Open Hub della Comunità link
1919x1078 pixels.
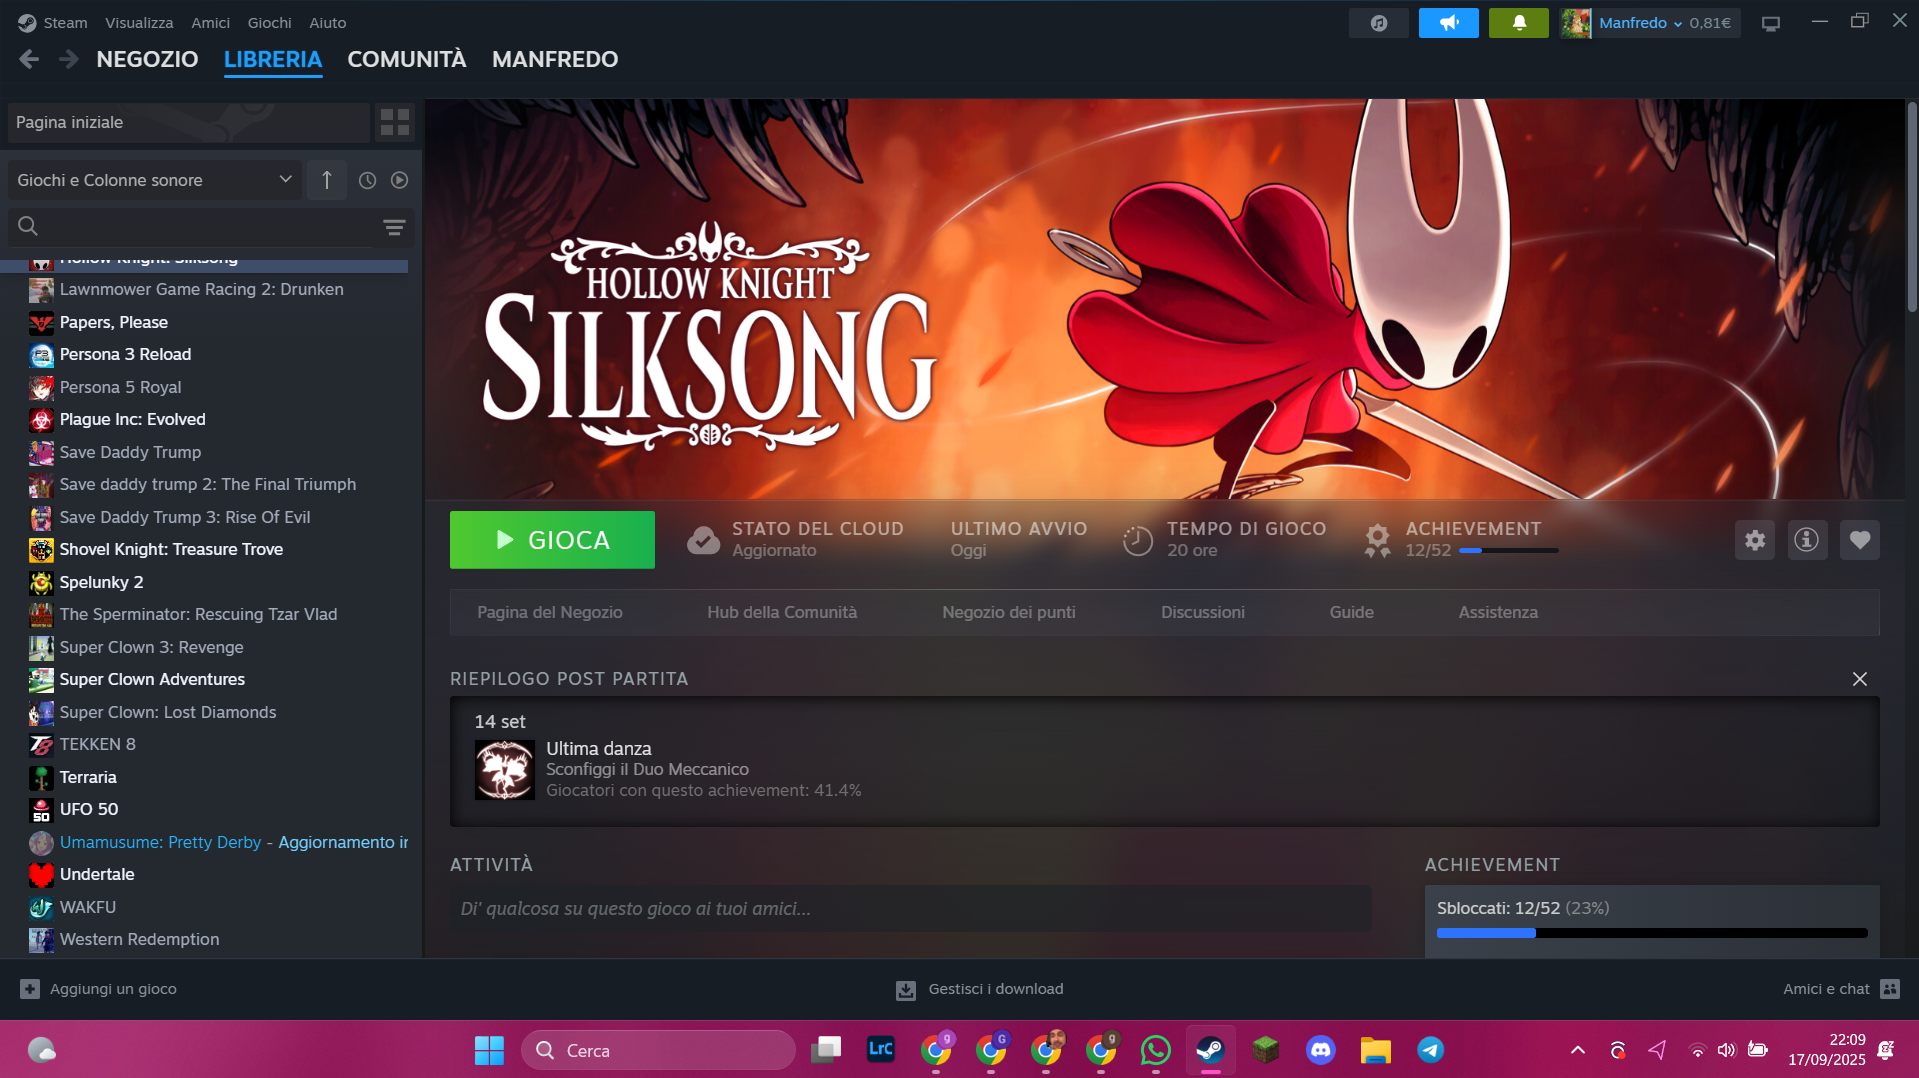point(782,612)
